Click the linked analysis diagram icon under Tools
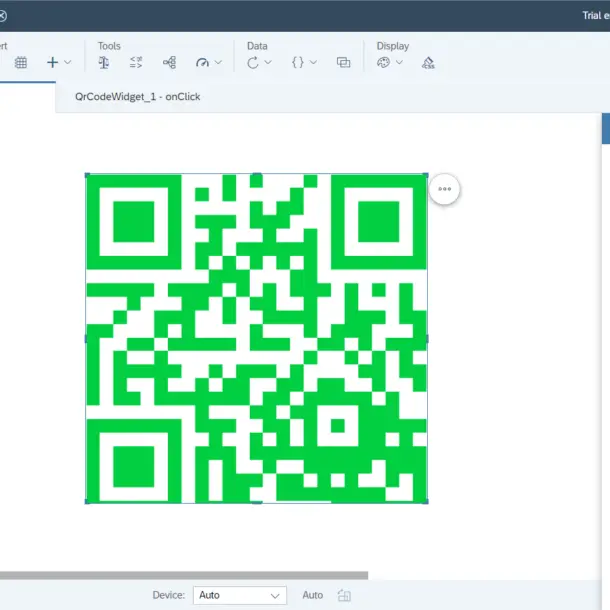The width and height of the screenshot is (610, 610). click(170, 63)
